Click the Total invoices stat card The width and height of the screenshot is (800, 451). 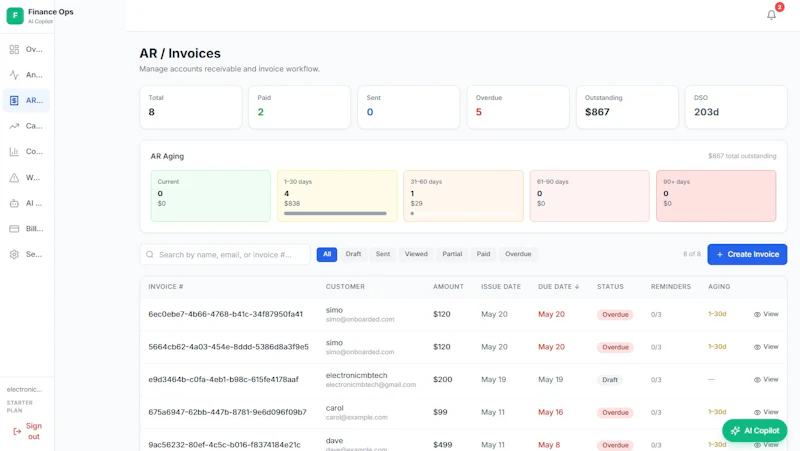click(x=191, y=107)
